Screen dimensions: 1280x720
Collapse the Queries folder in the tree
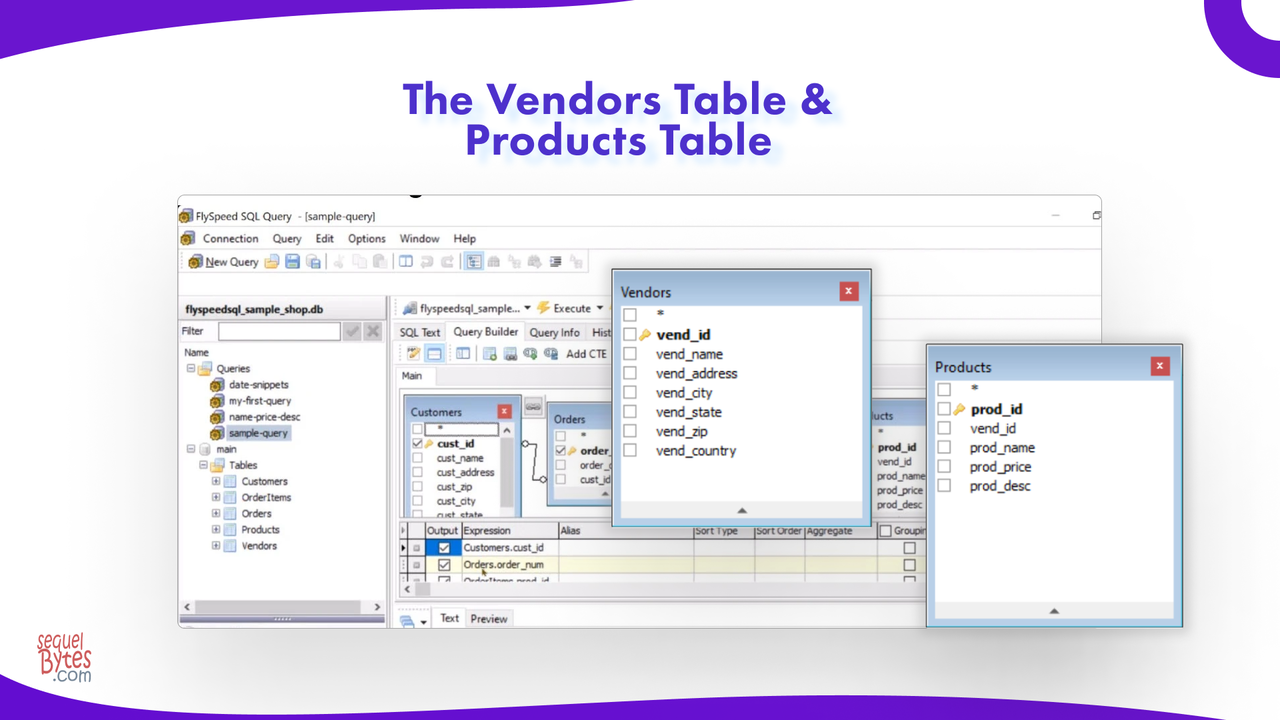[x=191, y=369]
